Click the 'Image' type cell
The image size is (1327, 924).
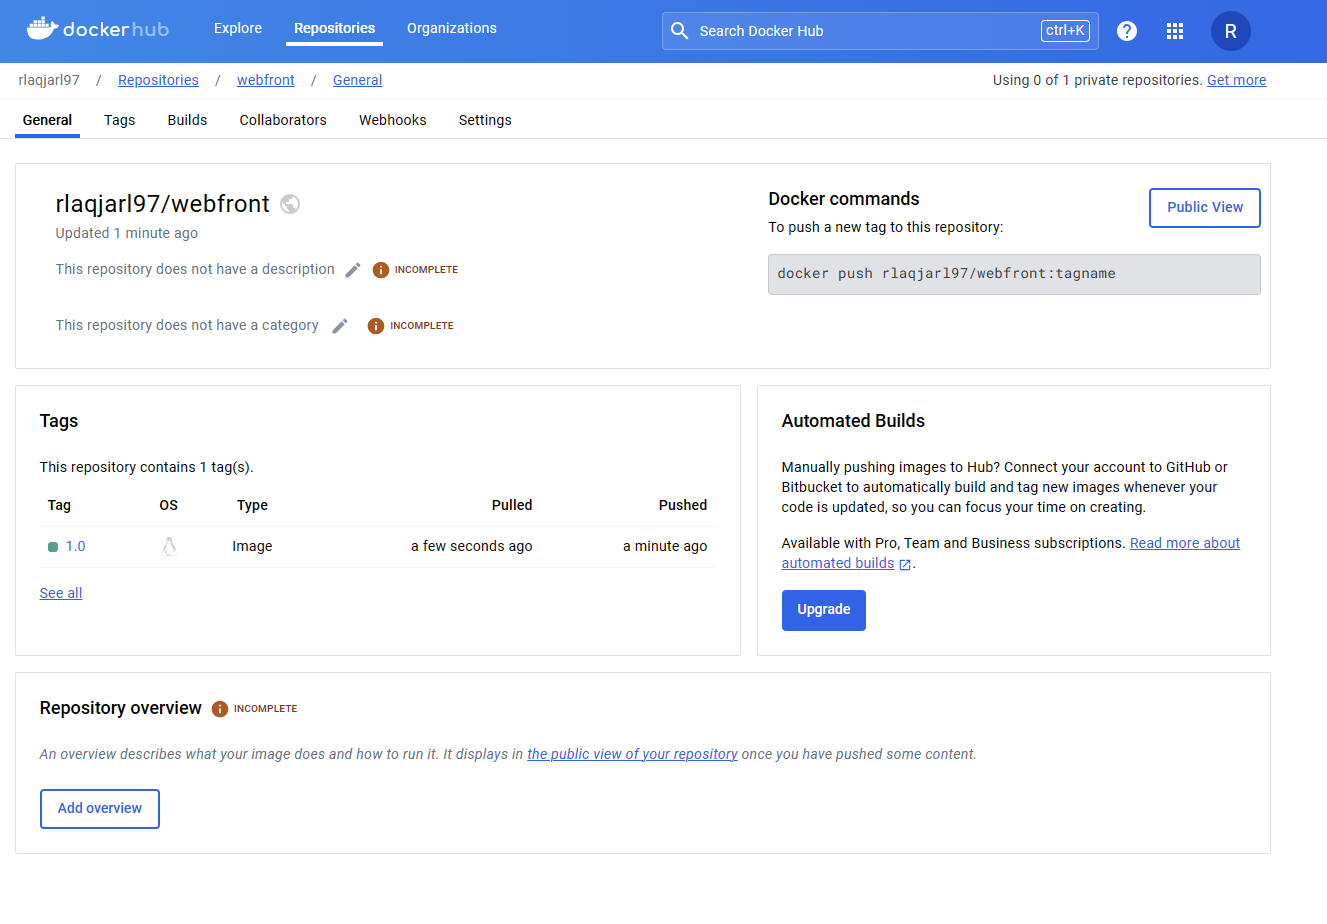pos(252,547)
